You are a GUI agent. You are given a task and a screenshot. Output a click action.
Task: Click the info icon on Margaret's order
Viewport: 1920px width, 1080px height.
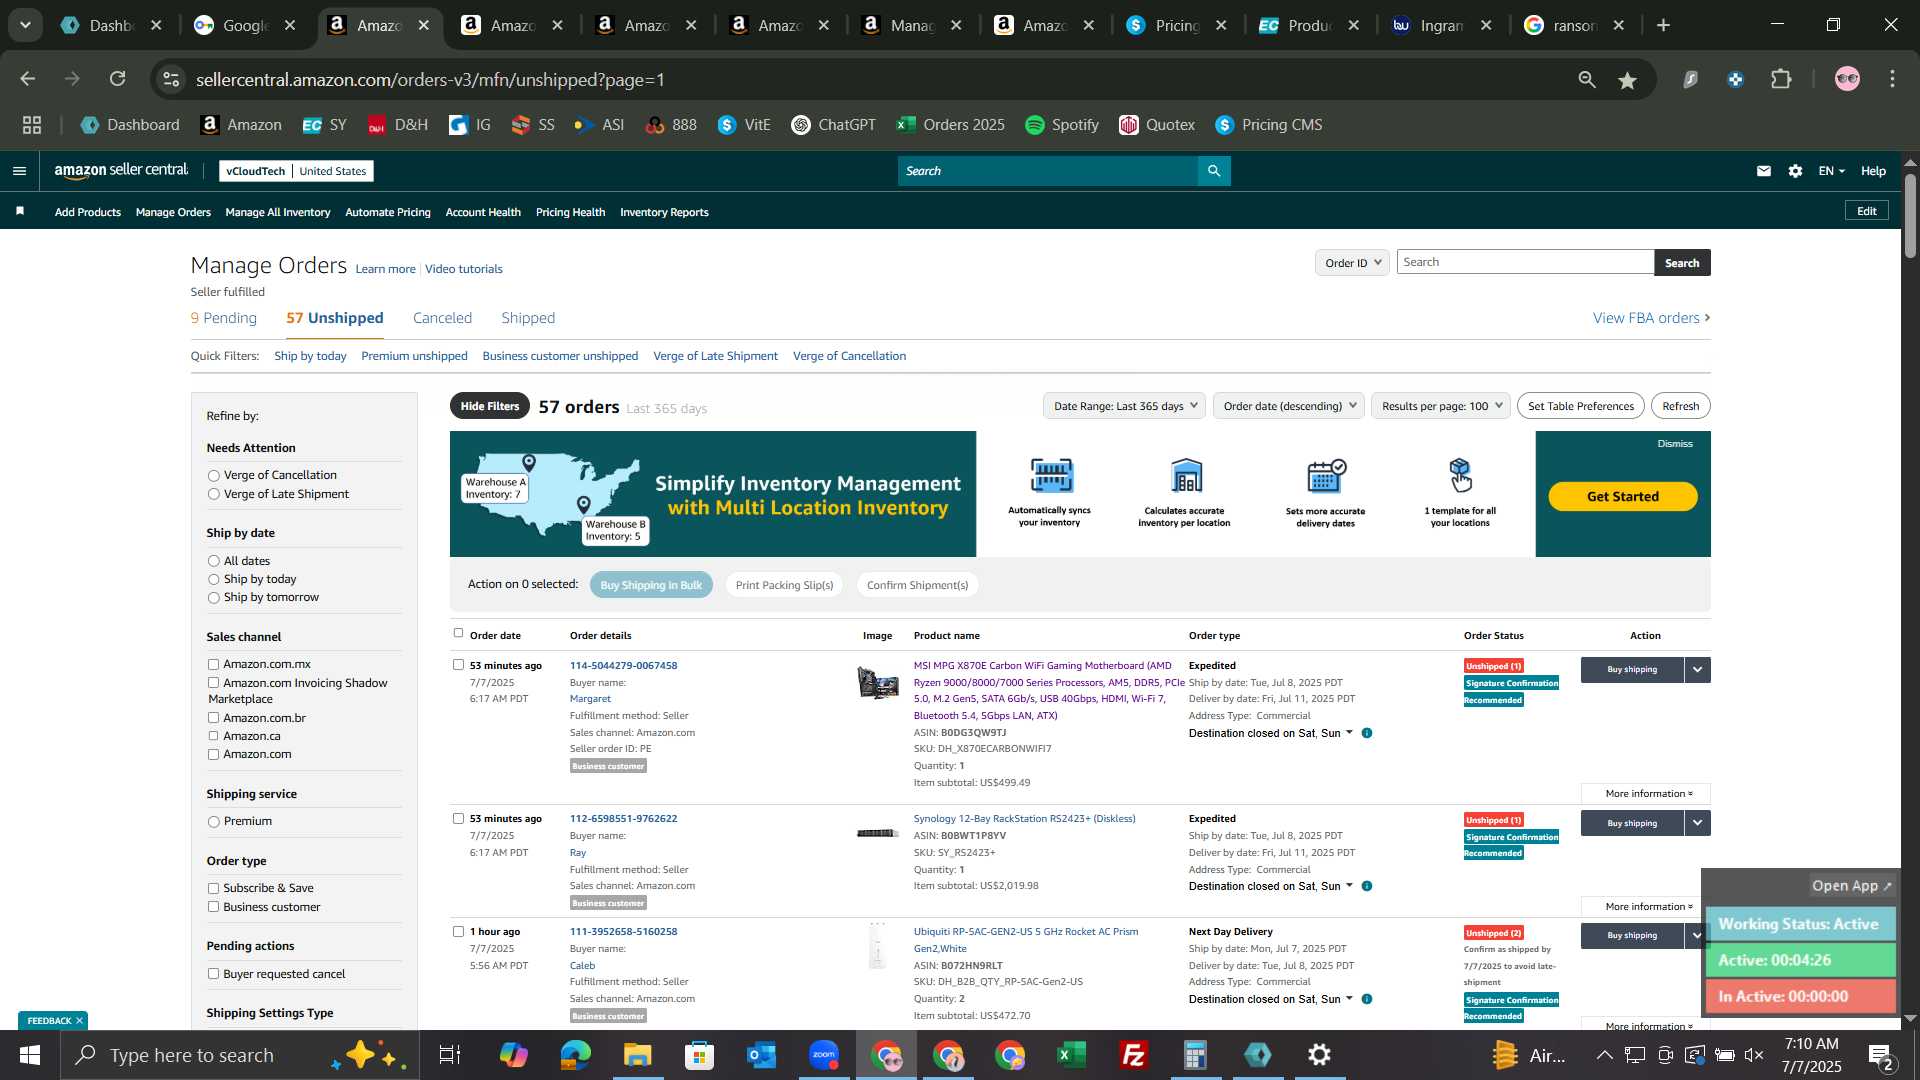(x=1367, y=733)
